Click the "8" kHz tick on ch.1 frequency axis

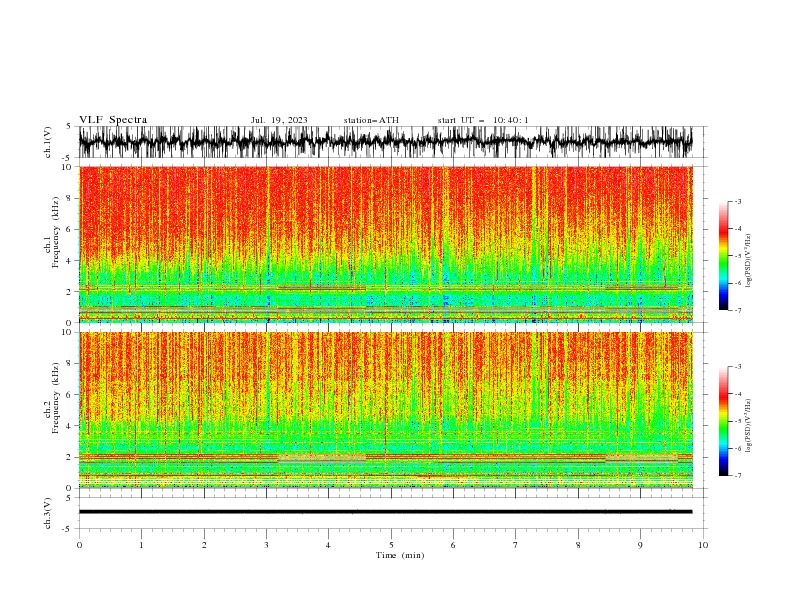coord(70,198)
